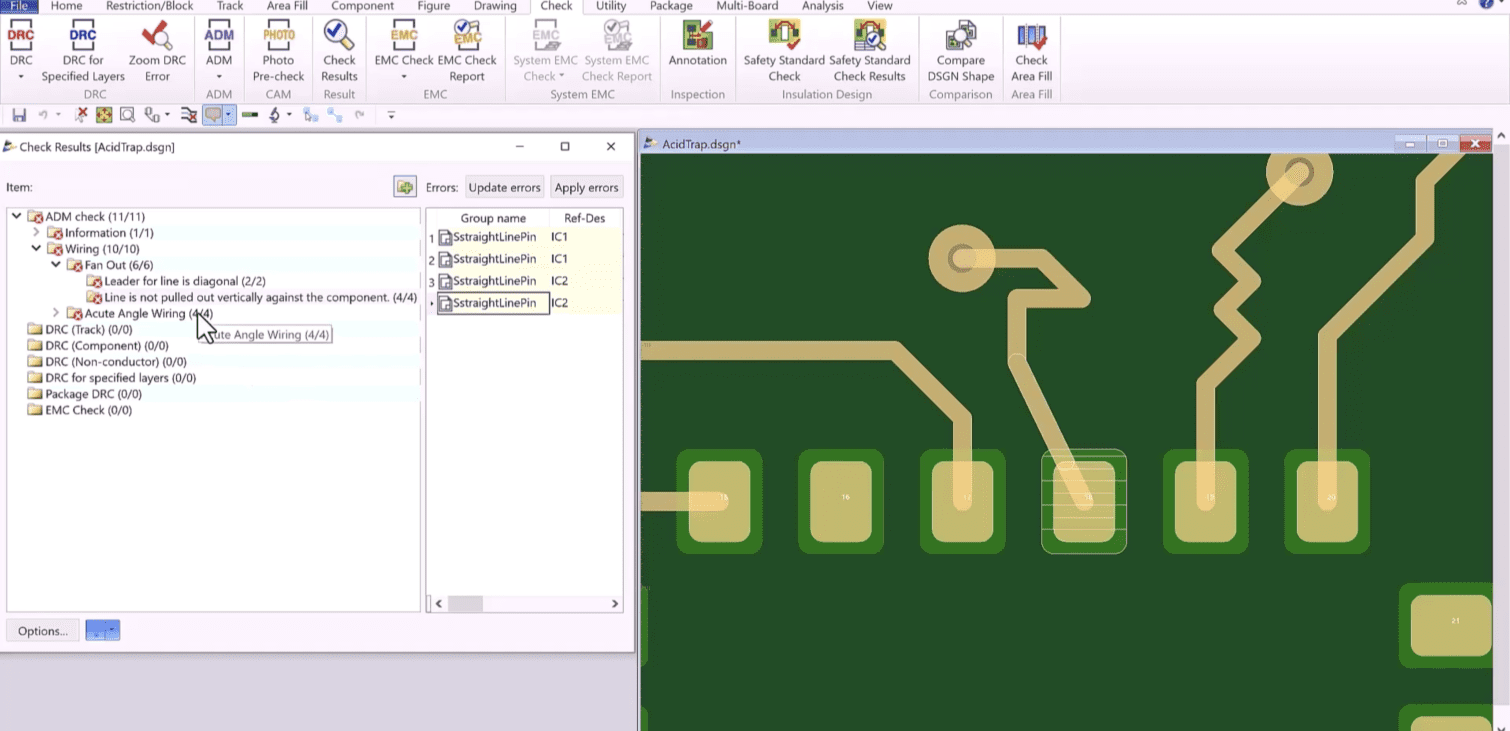Click right arrow of error list scrollbar
This screenshot has height=731, width=1510.
[x=615, y=604]
